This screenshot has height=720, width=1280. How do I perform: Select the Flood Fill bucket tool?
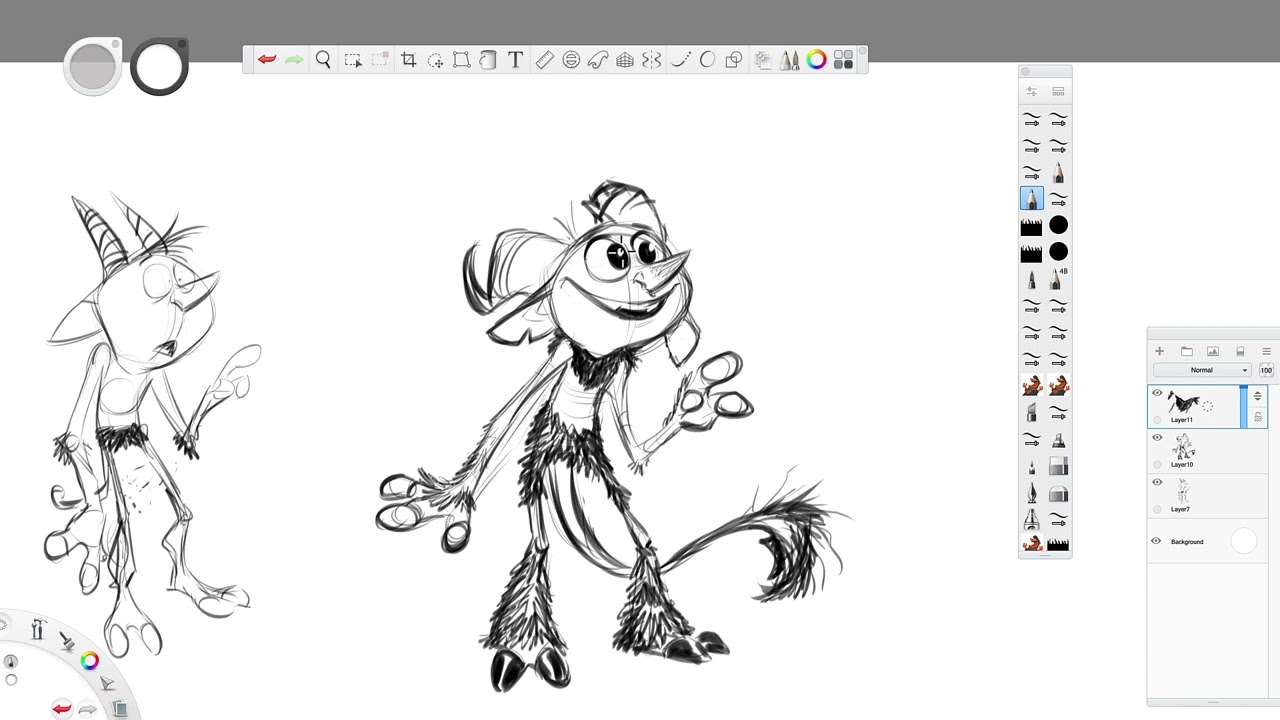[488, 60]
